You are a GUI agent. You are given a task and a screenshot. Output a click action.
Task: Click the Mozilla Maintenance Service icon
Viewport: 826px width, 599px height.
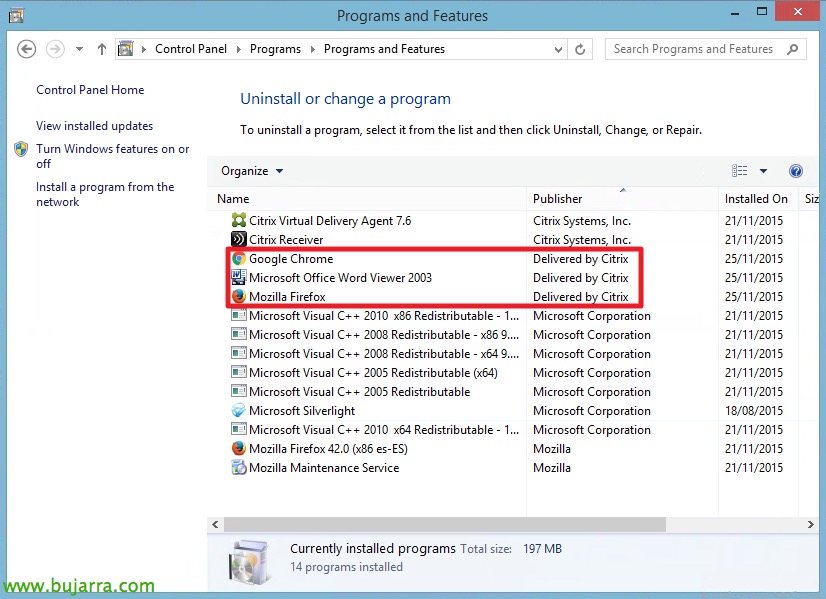239,467
